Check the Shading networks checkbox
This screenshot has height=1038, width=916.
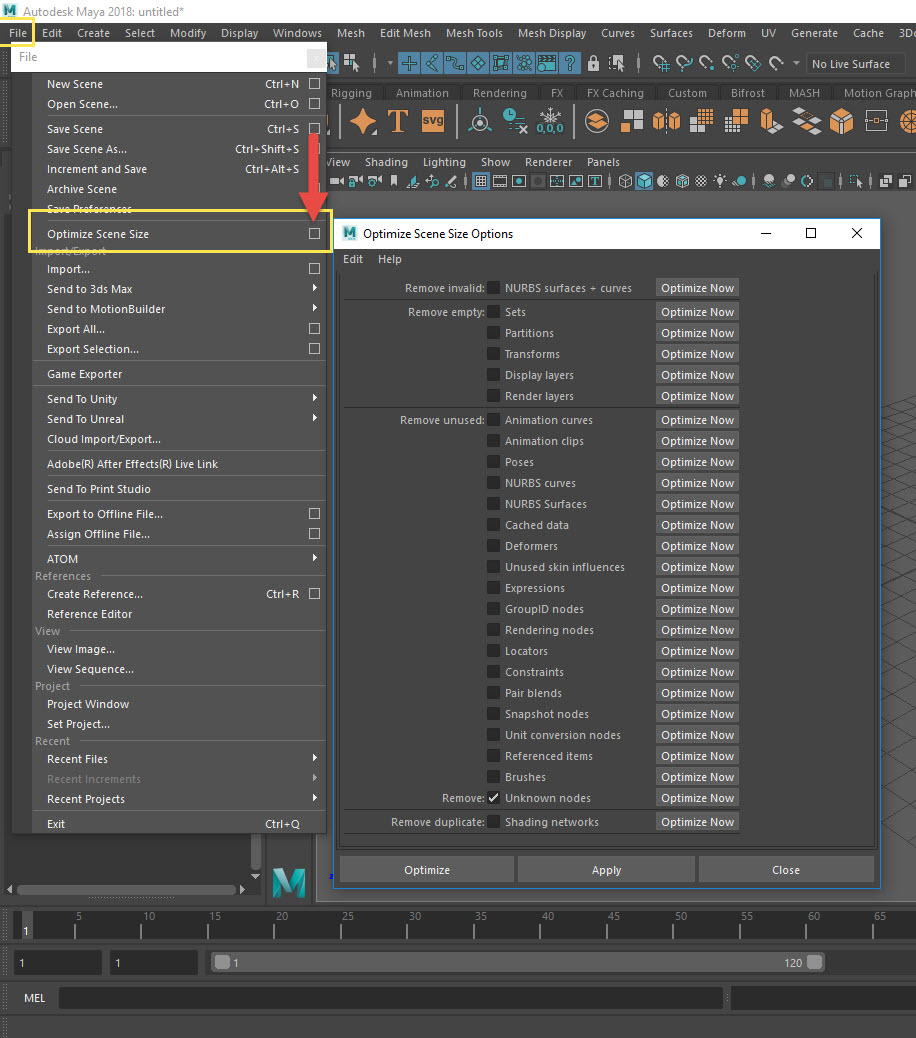[x=494, y=822]
